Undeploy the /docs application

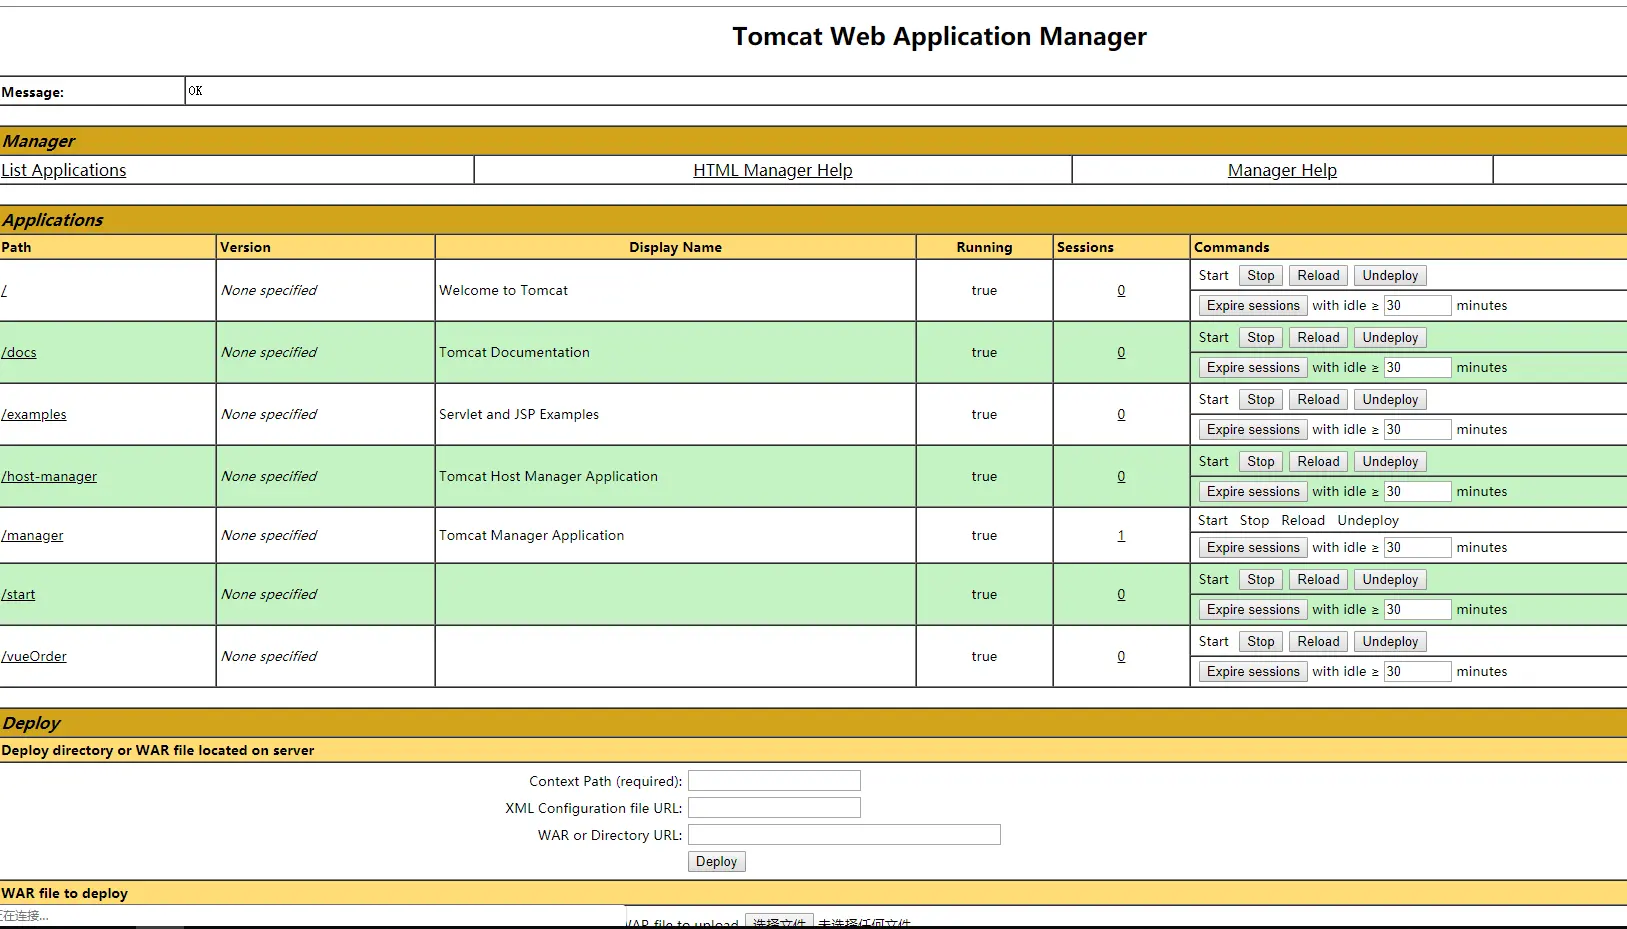pos(1390,338)
